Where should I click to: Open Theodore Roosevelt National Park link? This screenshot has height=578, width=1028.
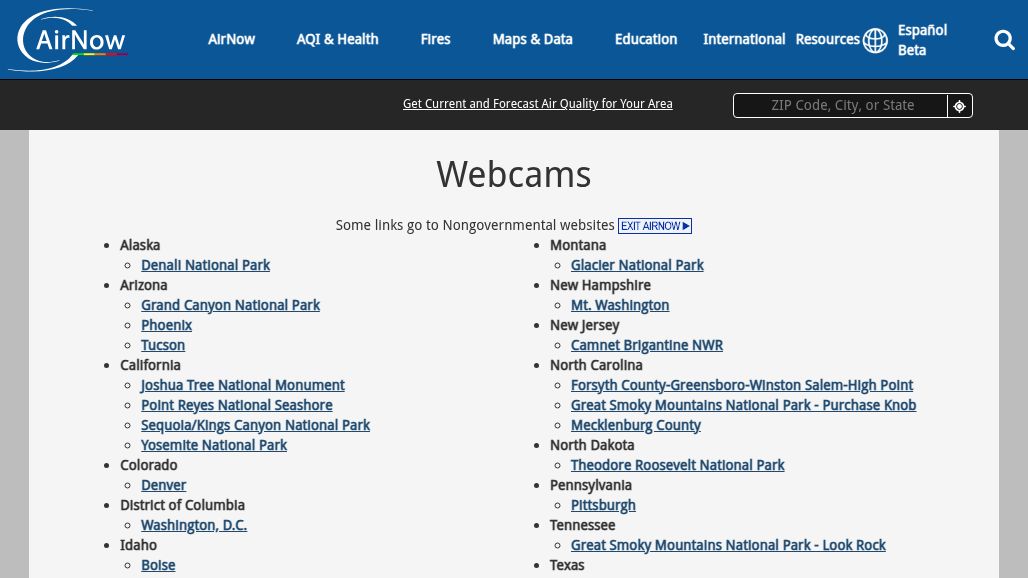point(677,465)
